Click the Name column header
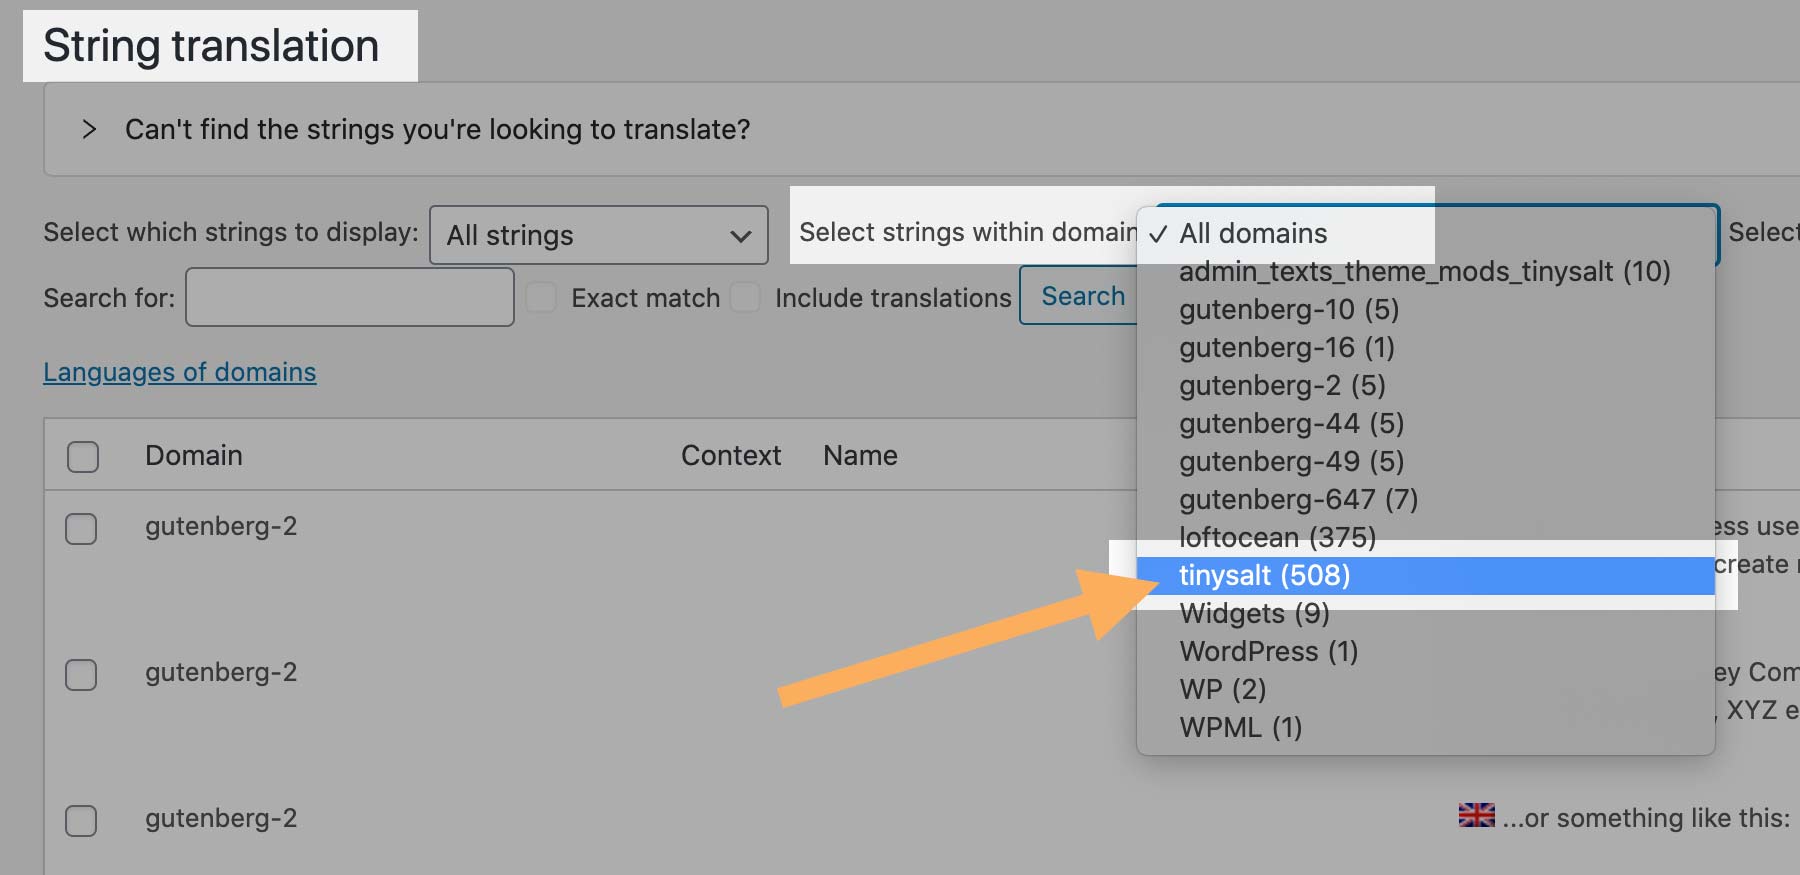Image resolution: width=1800 pixels, height=875 pixels. point(860,455)
